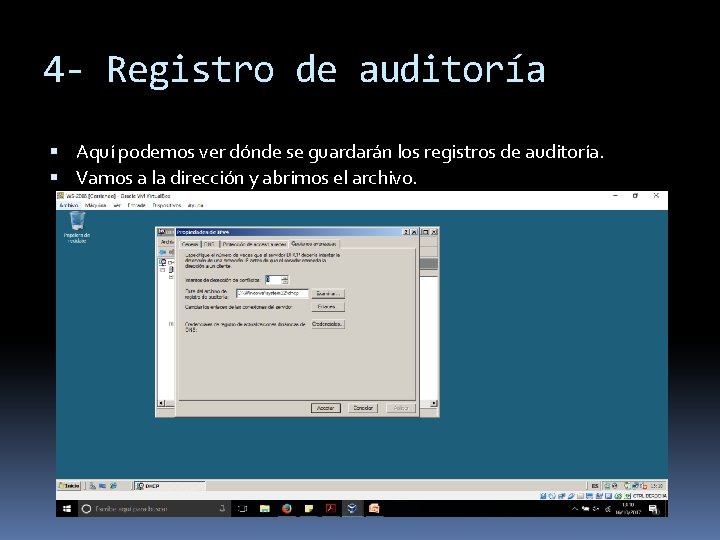Open File Explorer from host taskbar
Viewport: 720px width, 540px height.
tap(264, 509)
